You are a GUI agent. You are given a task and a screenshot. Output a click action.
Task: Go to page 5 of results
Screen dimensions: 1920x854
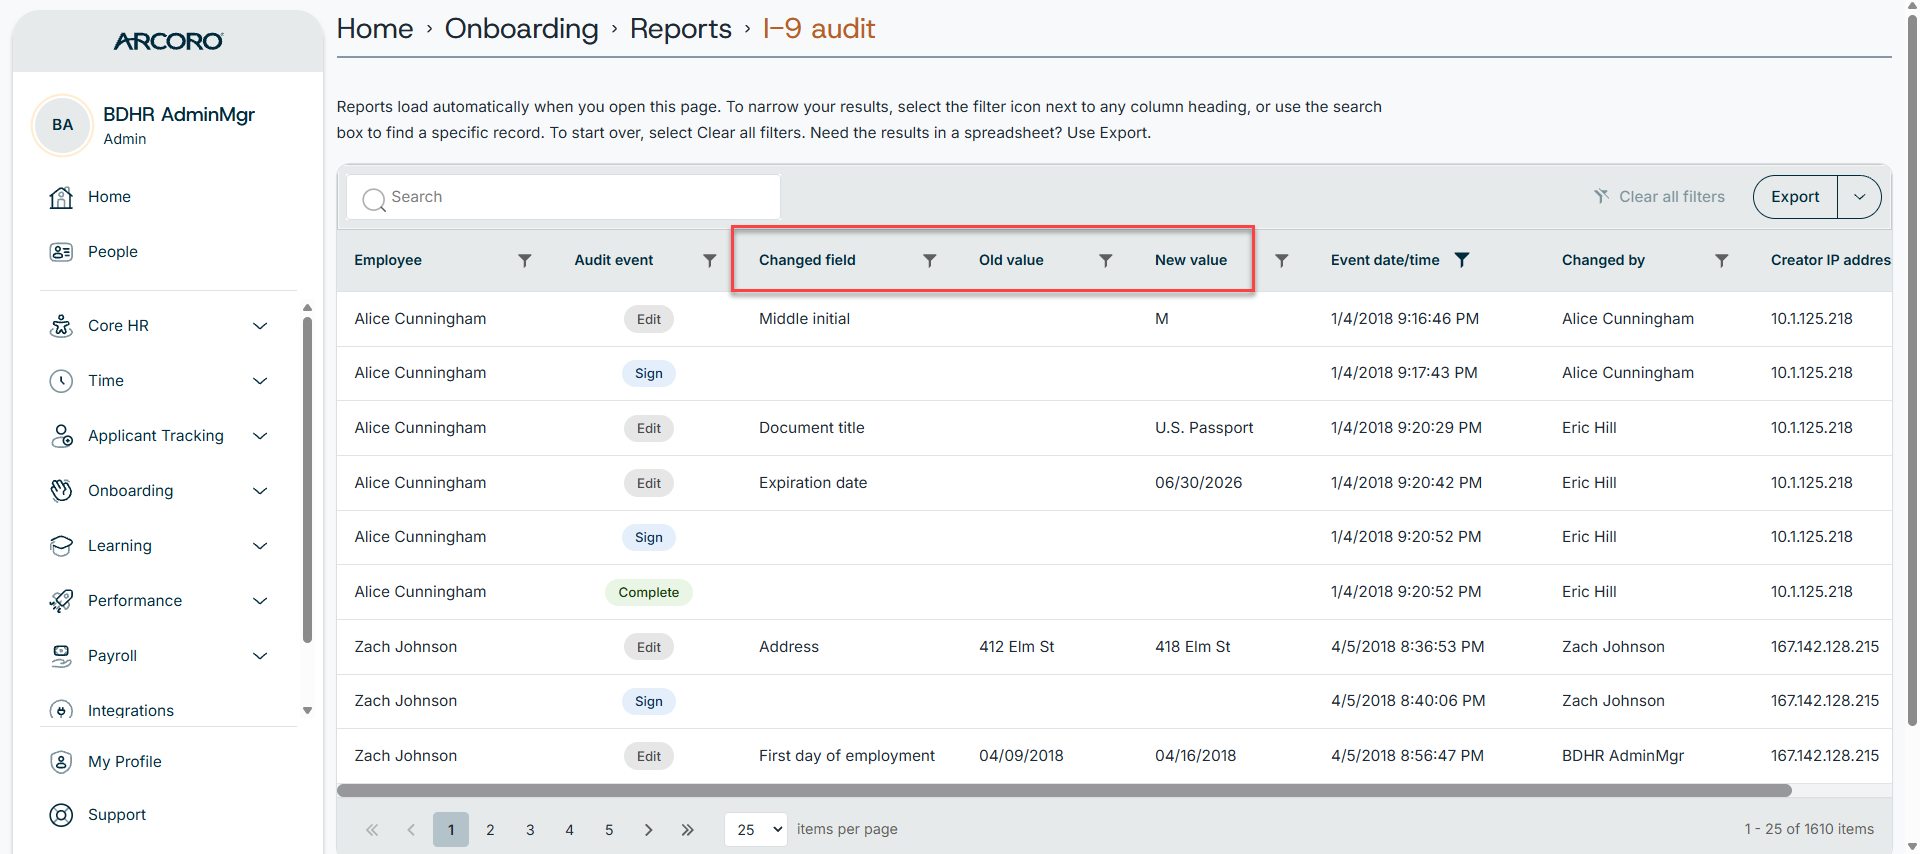609,830
